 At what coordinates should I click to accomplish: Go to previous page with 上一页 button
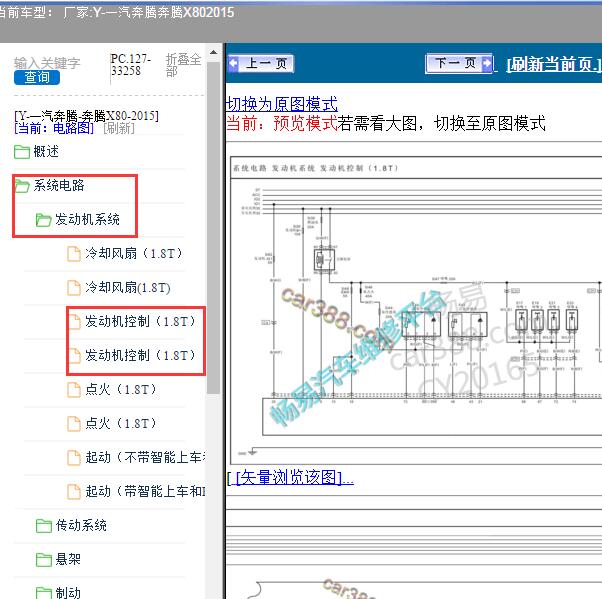point(261,63)
